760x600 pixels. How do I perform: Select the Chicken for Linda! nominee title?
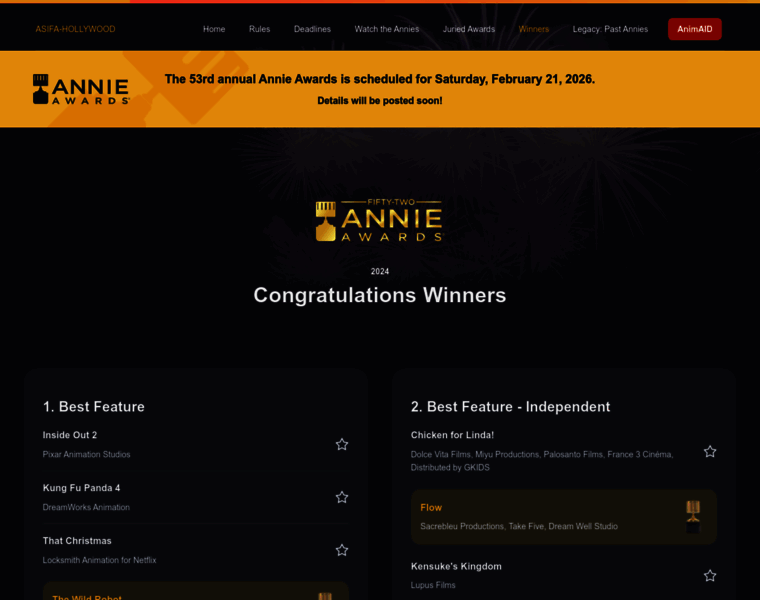coord(452,435)
